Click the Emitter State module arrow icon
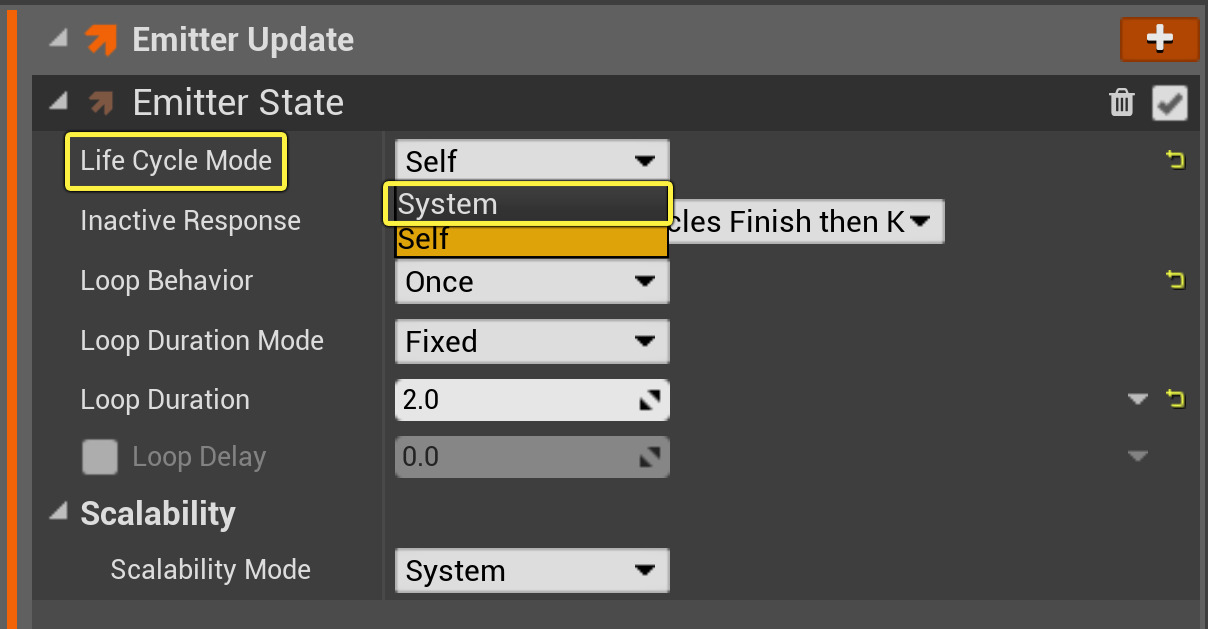 pos(101,102)
